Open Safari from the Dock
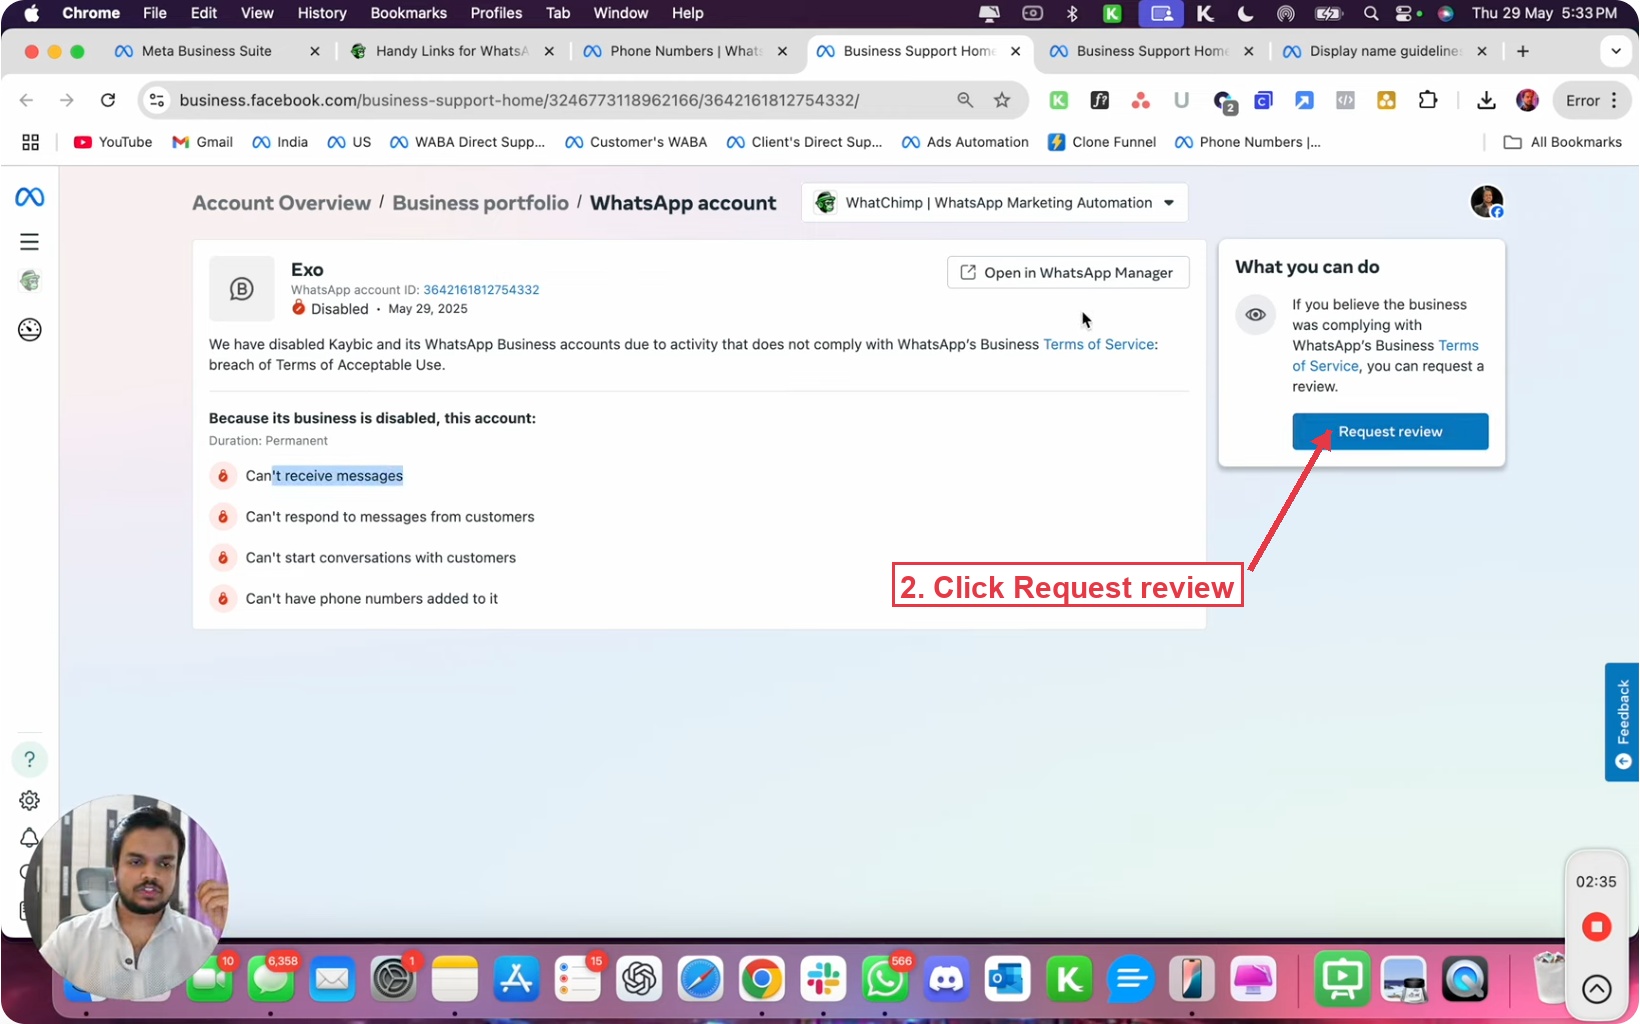 (x=700, y=979)
